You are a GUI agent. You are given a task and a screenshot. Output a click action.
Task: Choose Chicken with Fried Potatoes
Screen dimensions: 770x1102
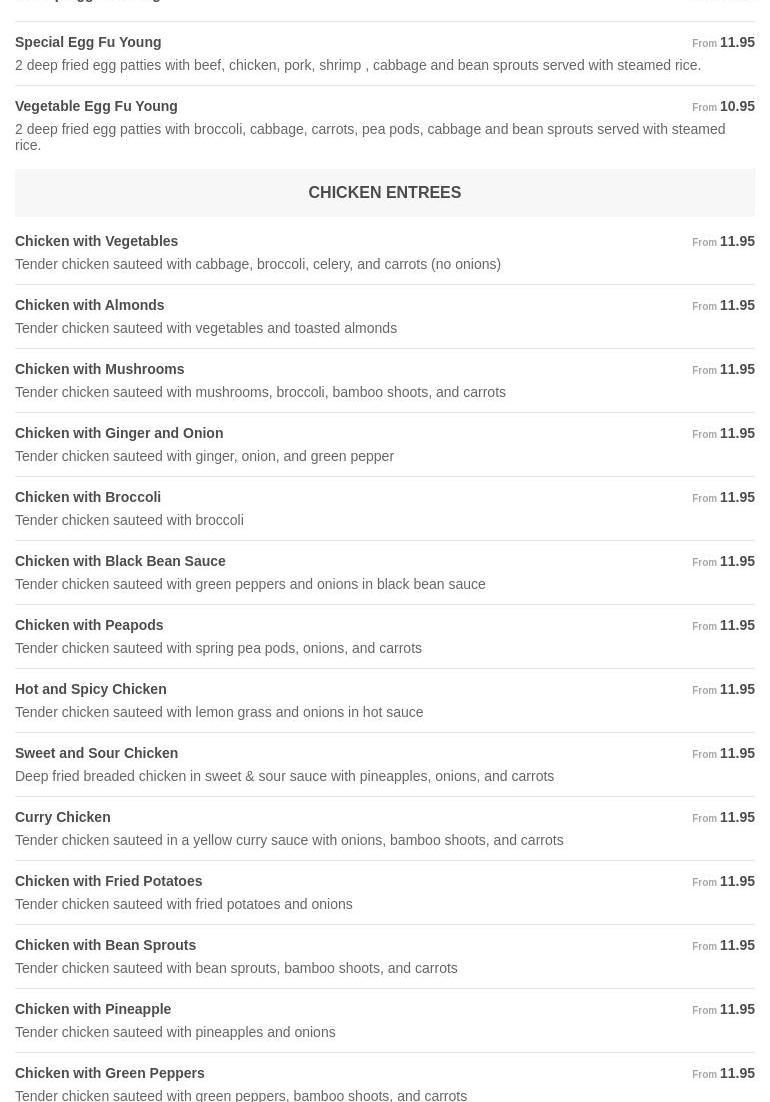pyautogui.click(x=108, y=881)
